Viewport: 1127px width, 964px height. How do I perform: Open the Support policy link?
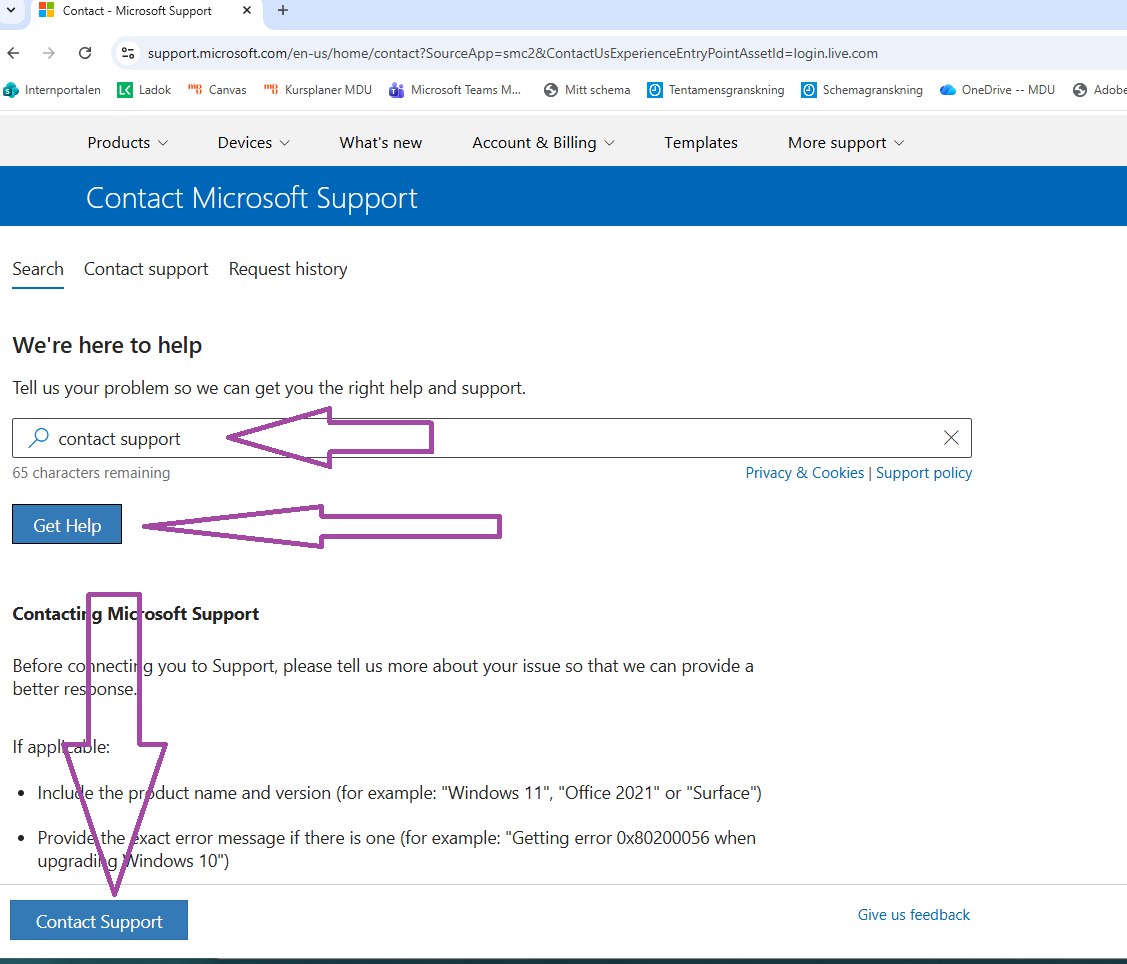pyautogui.click(x=924, y=473)
